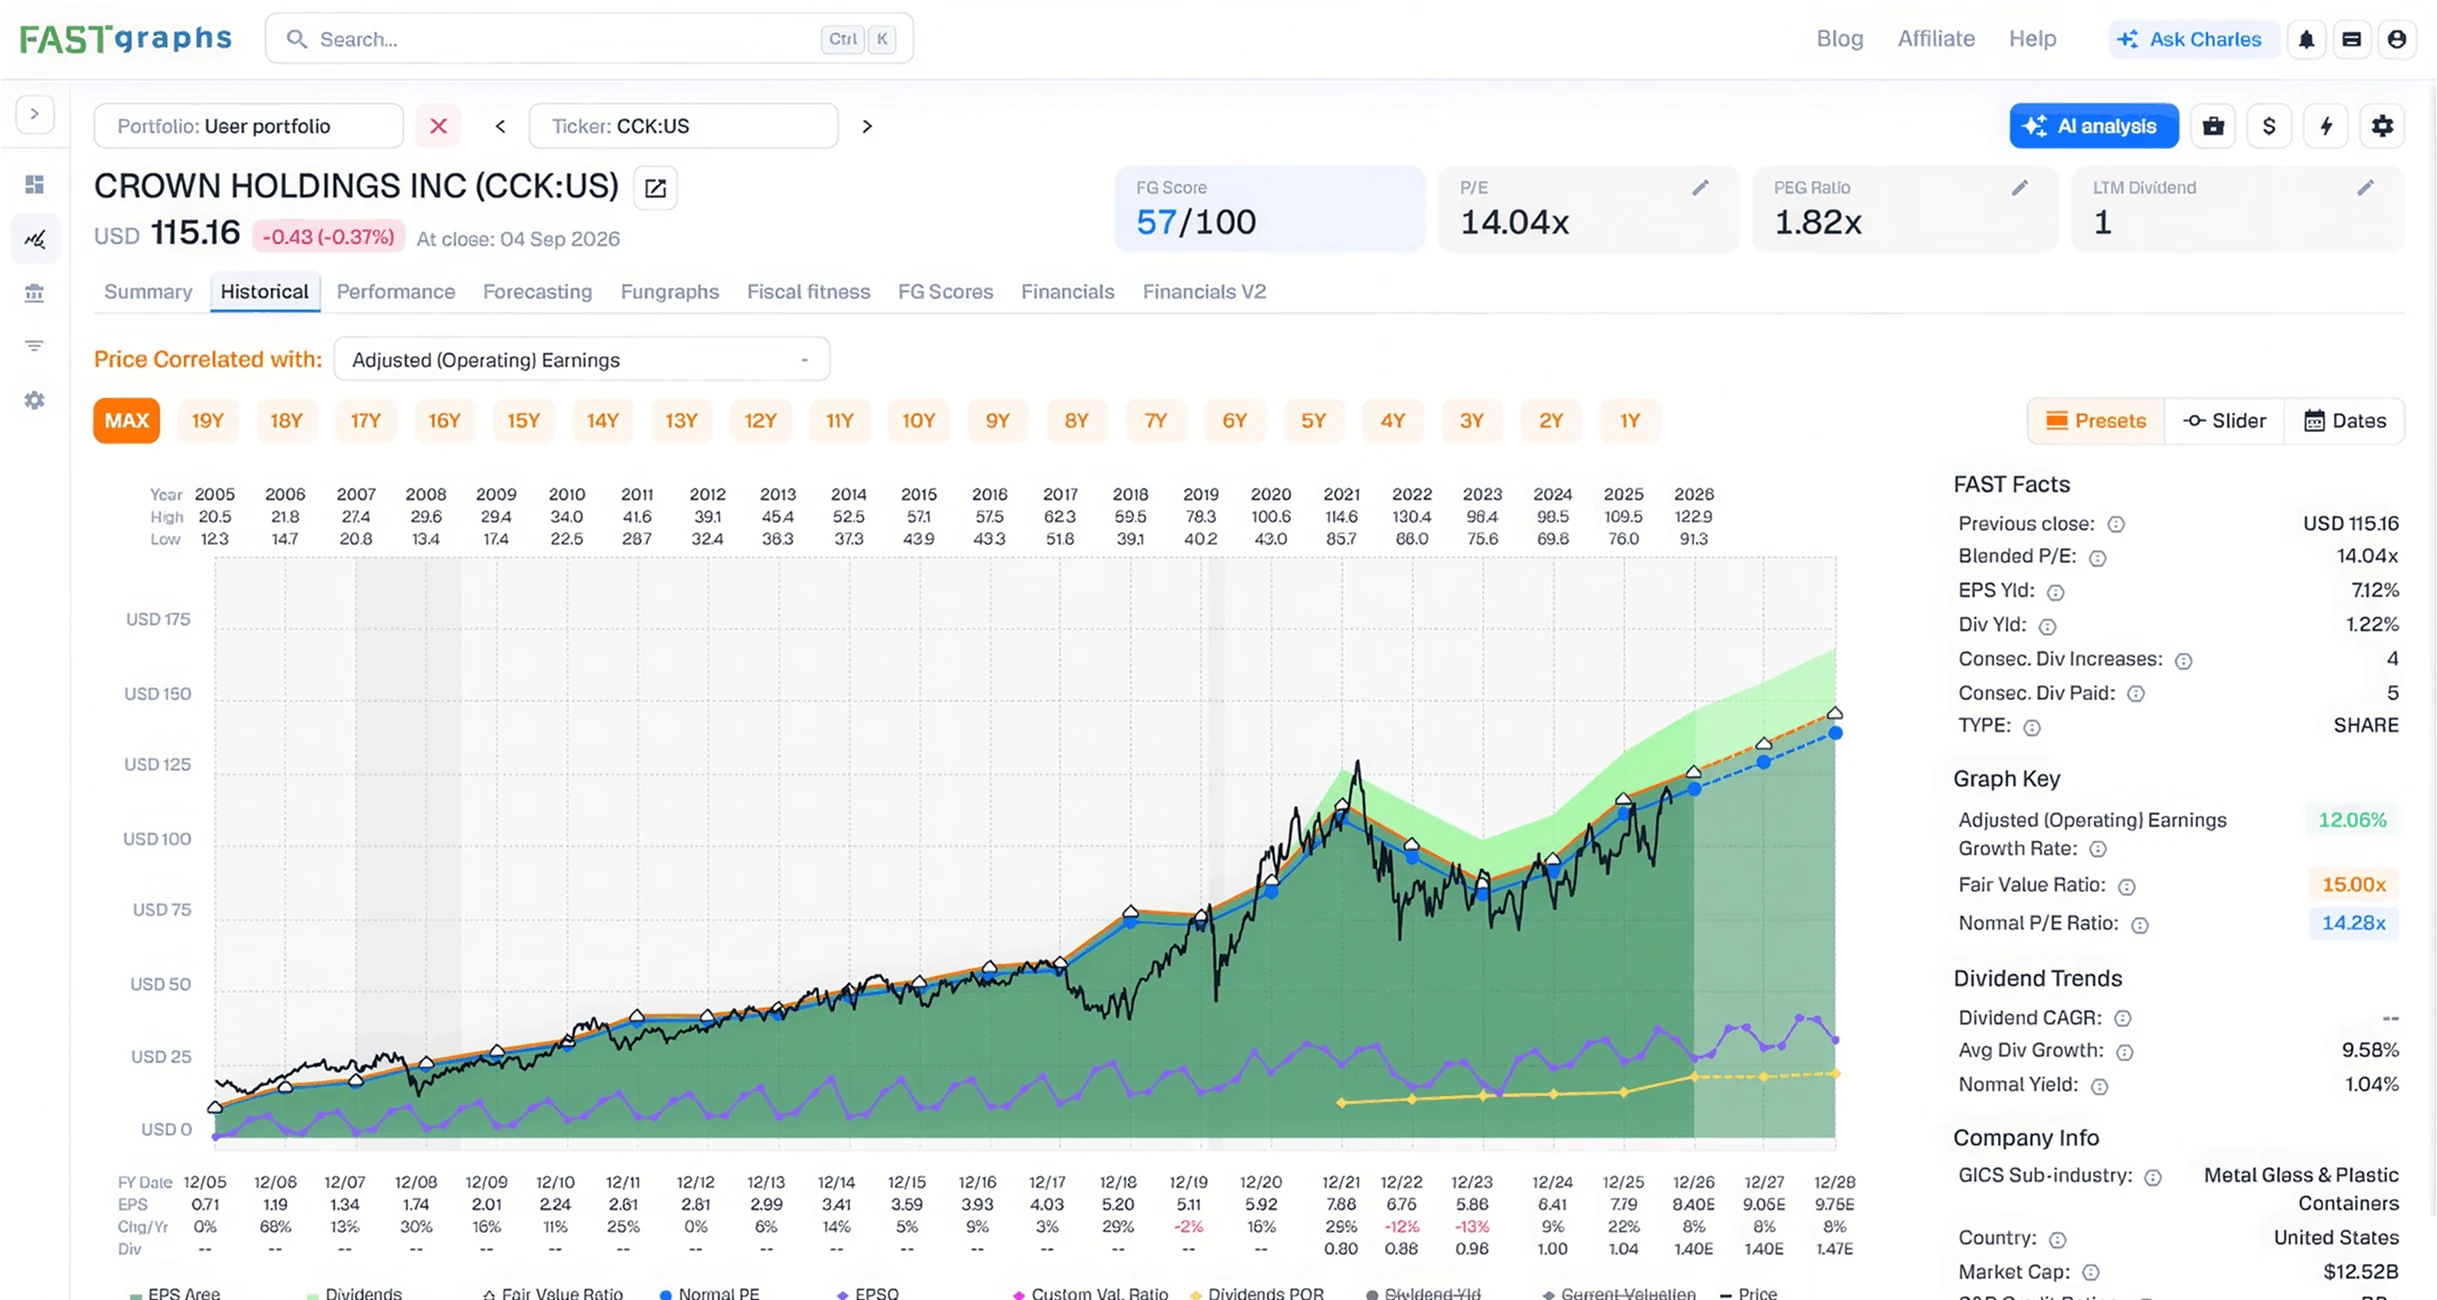Click the lightning bolt icon
2437x1300 pixels.
pyautogui.click(x=2326, y=126)
